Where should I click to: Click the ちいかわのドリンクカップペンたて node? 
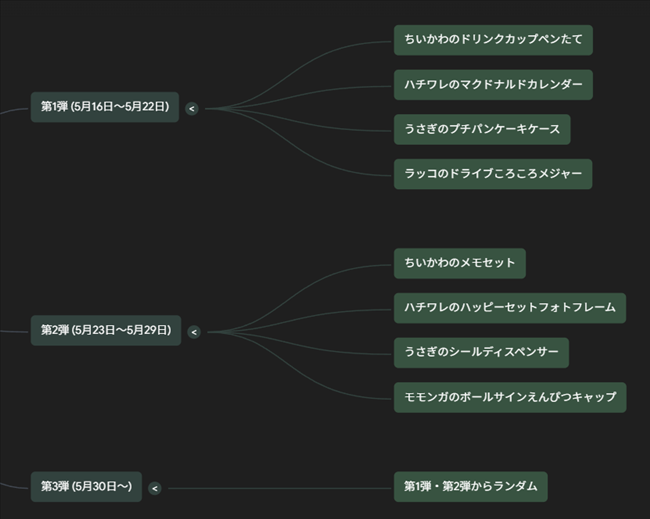coord(493,40)
